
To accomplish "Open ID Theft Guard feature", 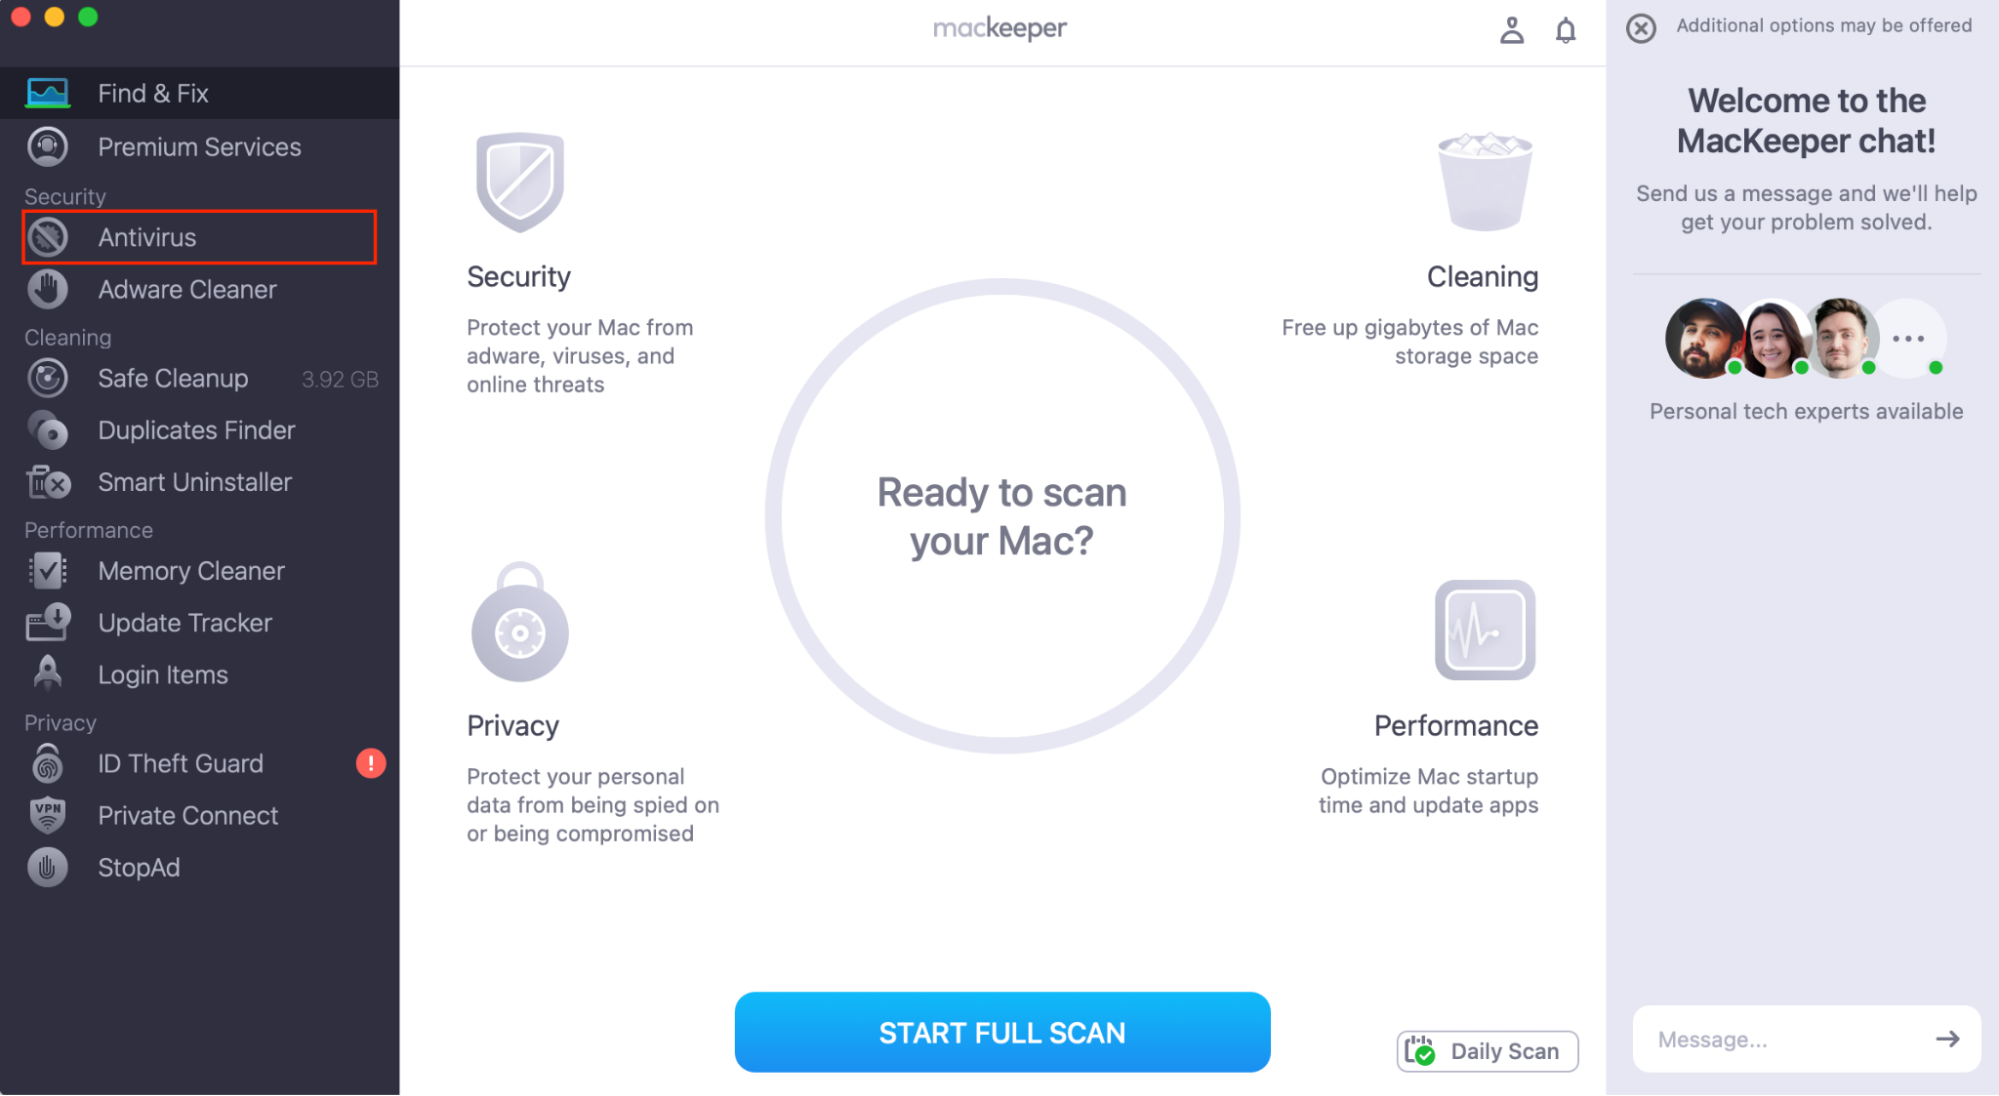I will (x=180, y=763).
